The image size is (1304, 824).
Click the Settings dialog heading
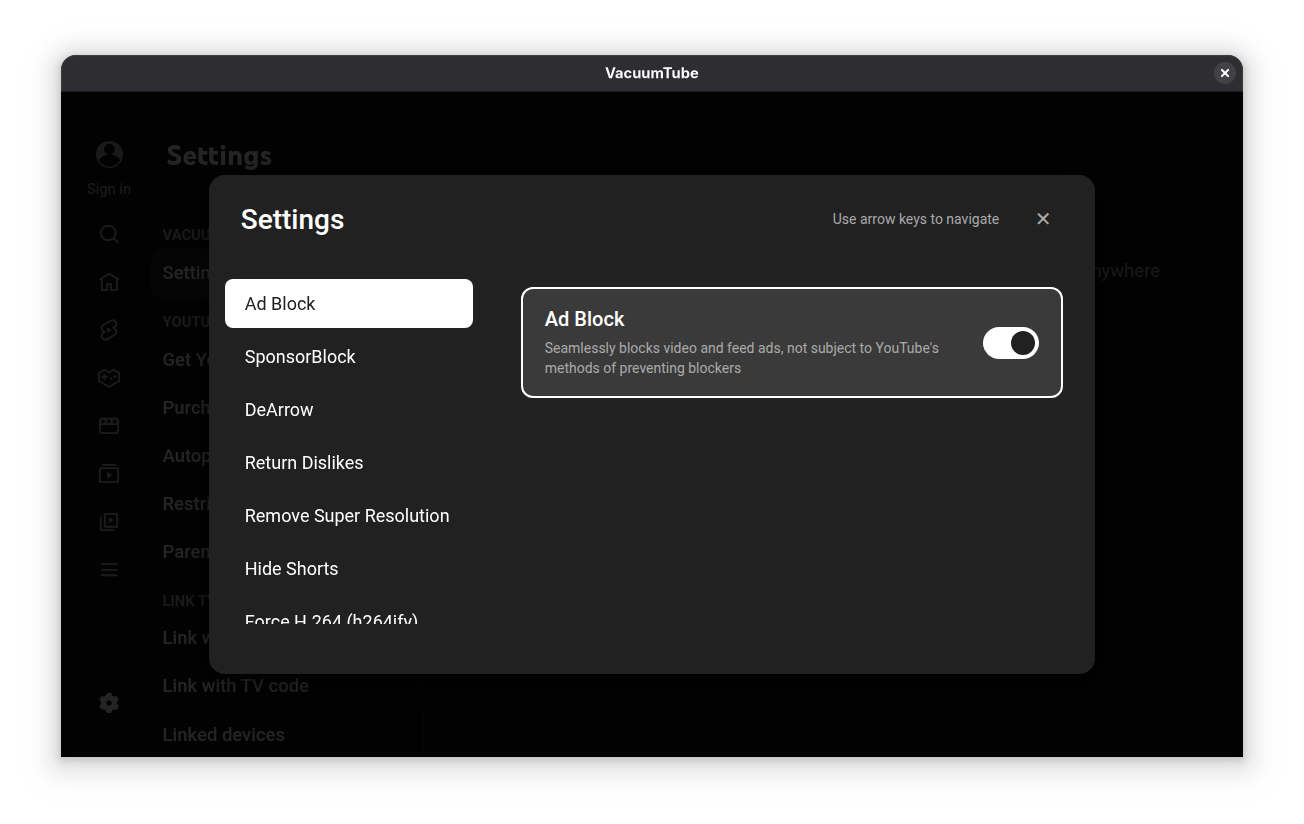pyautogui.click(x=292, y=219)
